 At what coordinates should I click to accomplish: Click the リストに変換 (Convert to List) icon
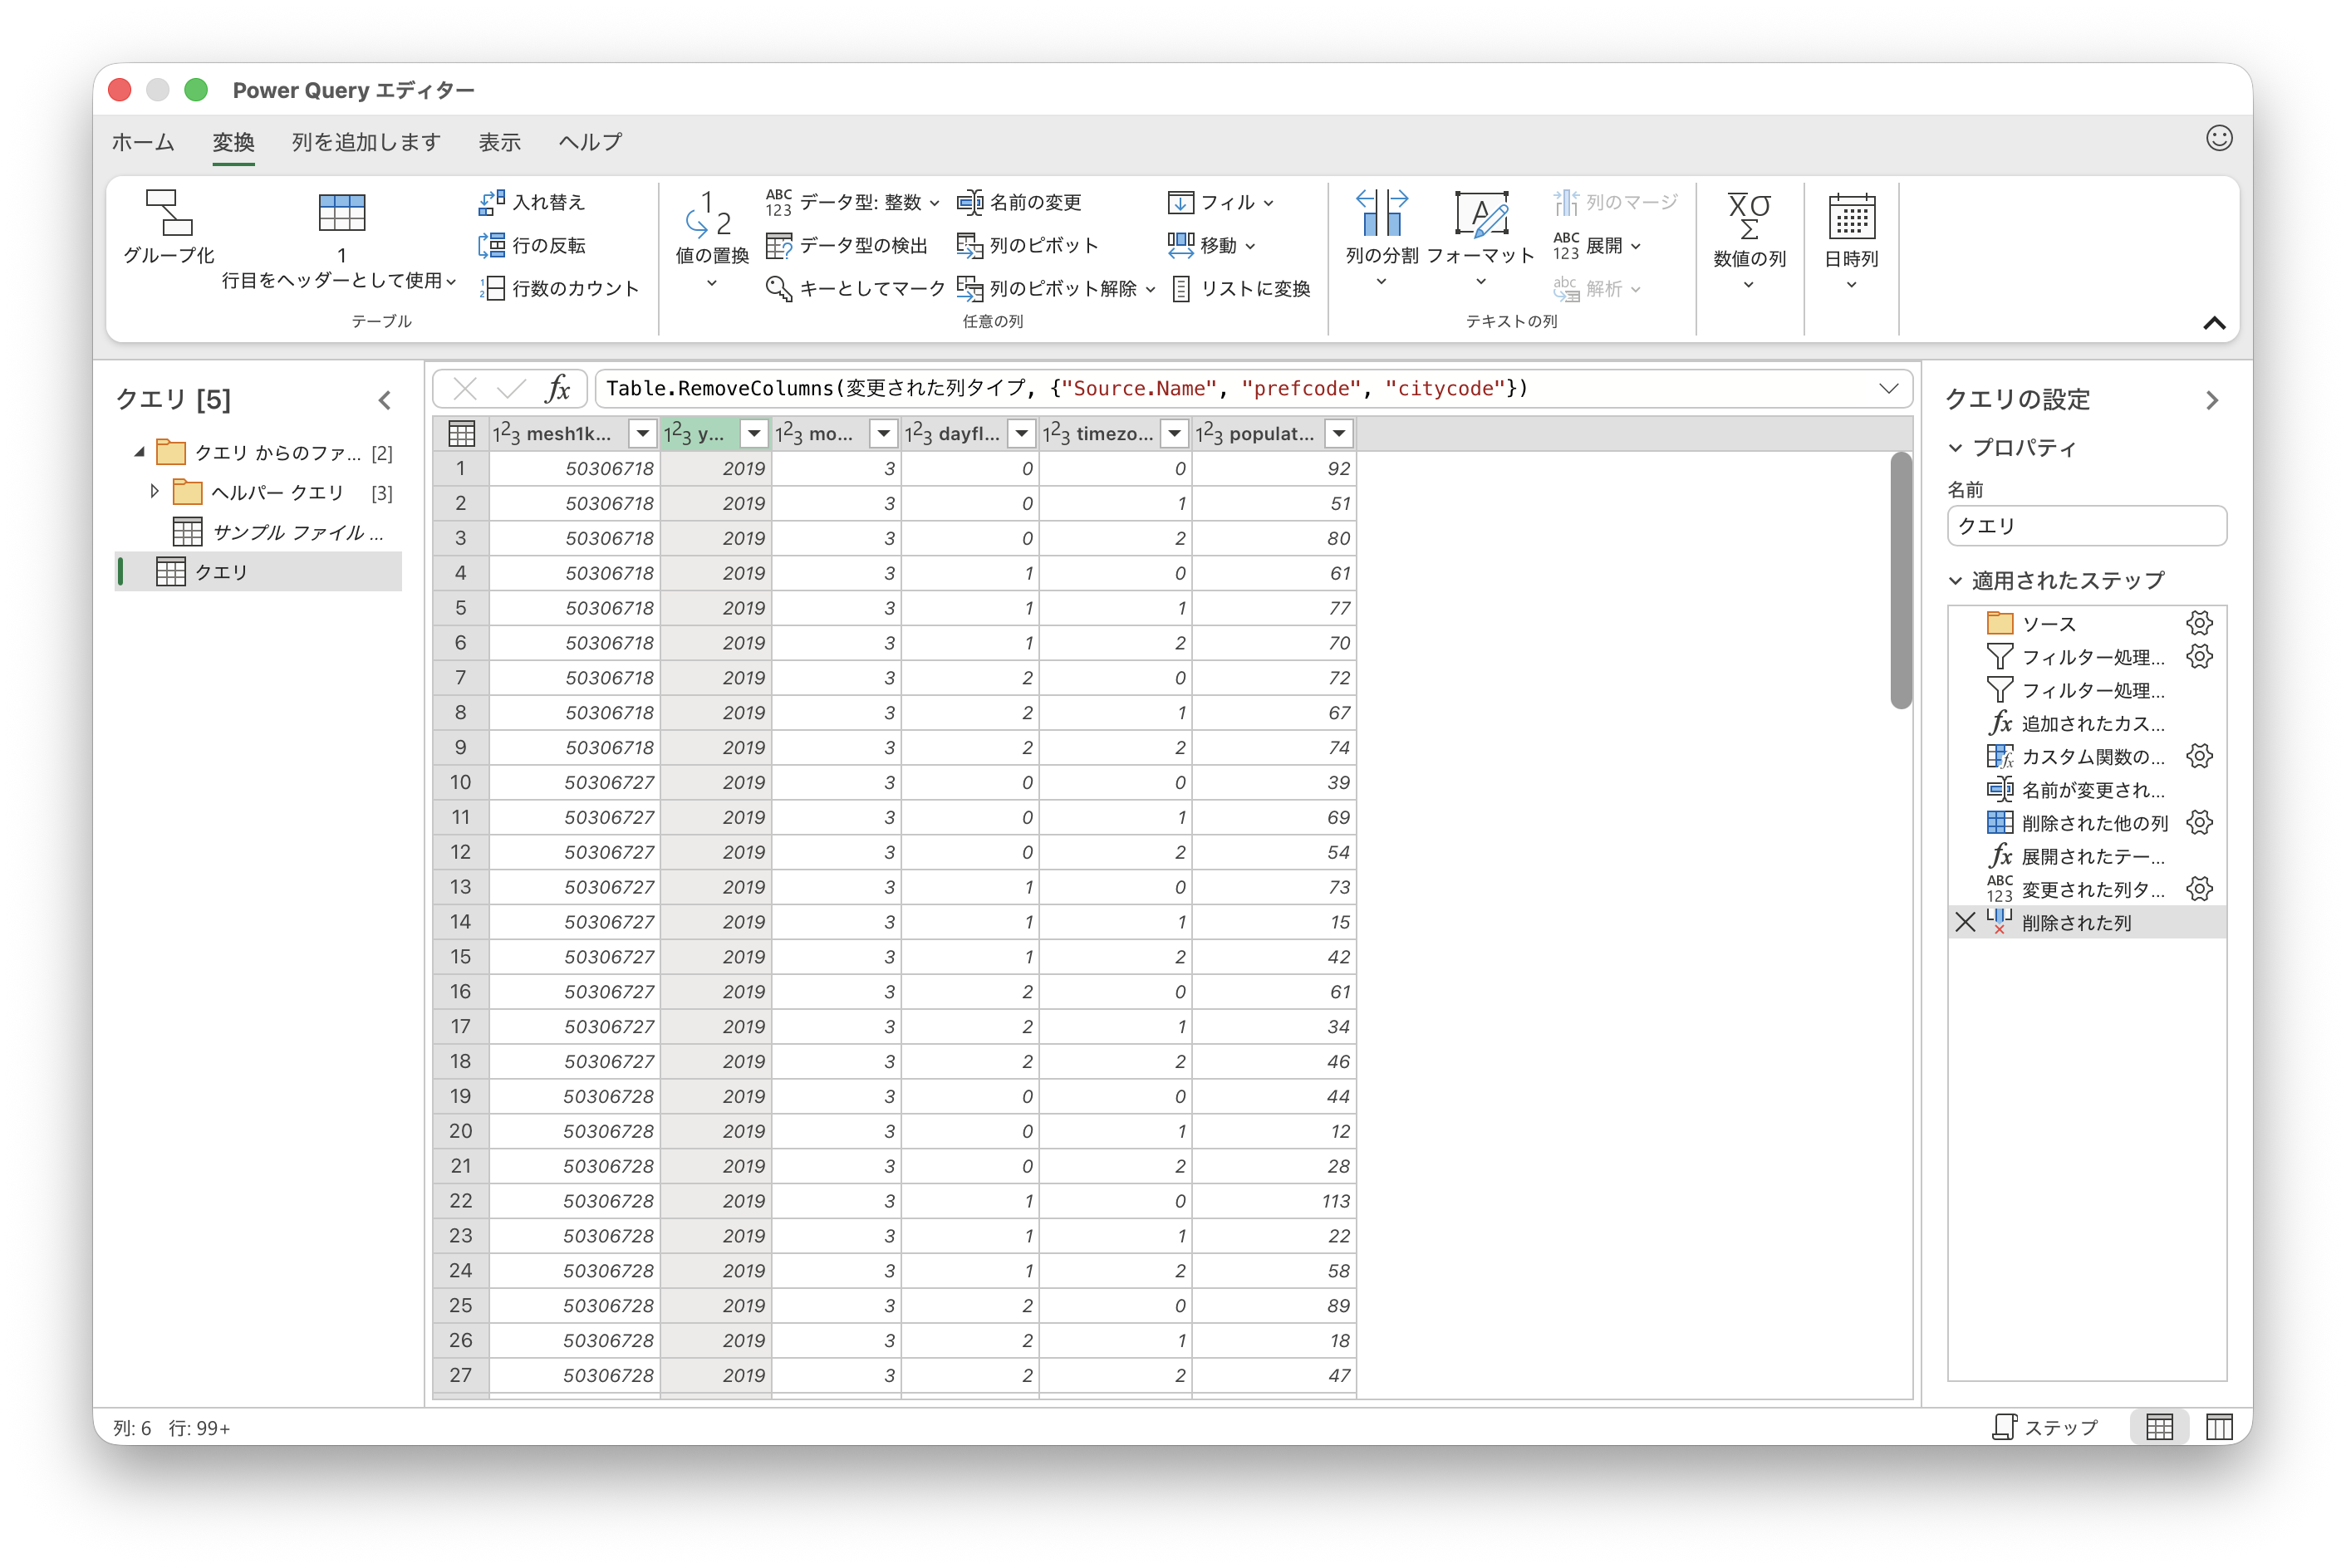(x=1181, y=288)
